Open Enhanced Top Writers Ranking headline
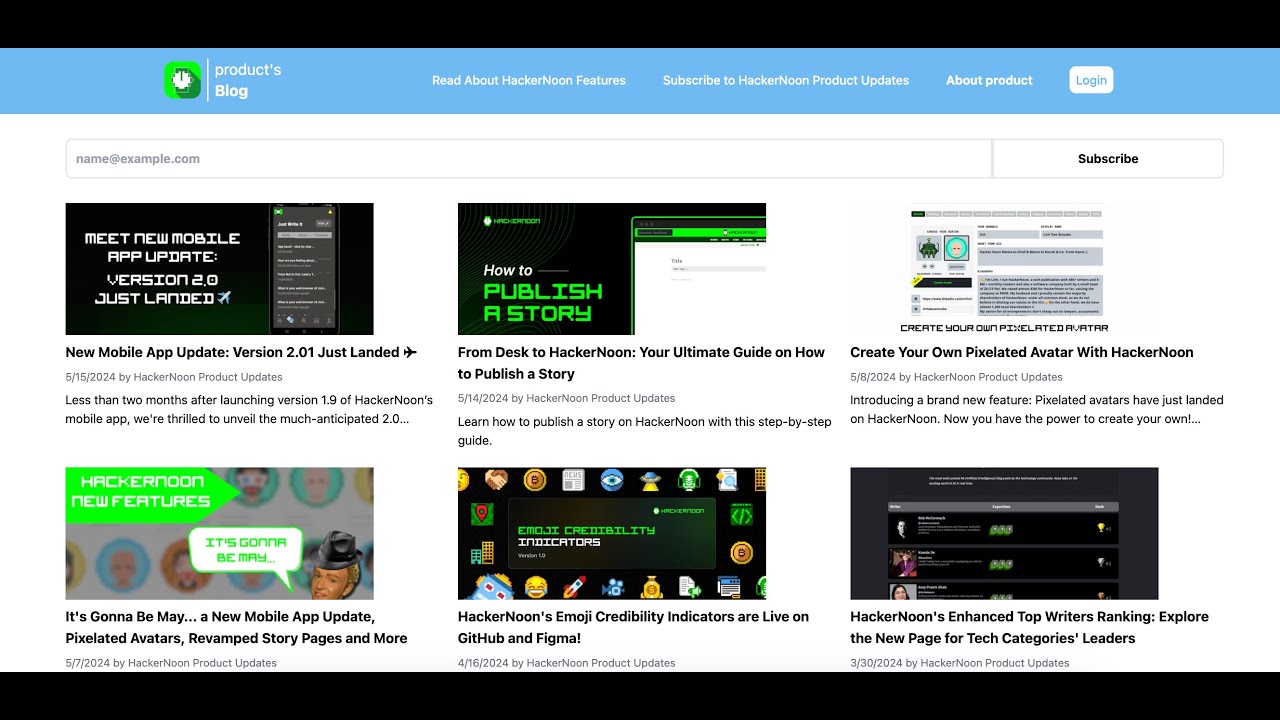The height and width of the screenshot is (720, 1280). click(1029, 627)
